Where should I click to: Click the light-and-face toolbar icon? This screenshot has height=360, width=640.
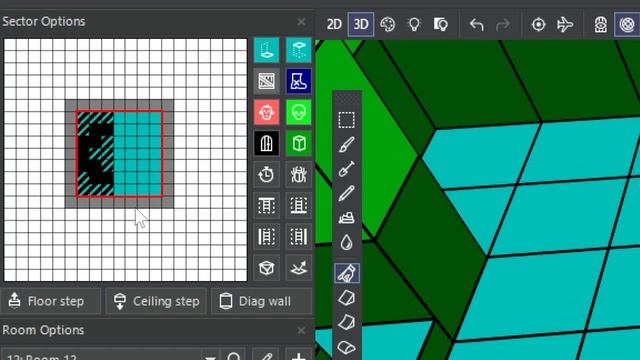coord(441,24)
